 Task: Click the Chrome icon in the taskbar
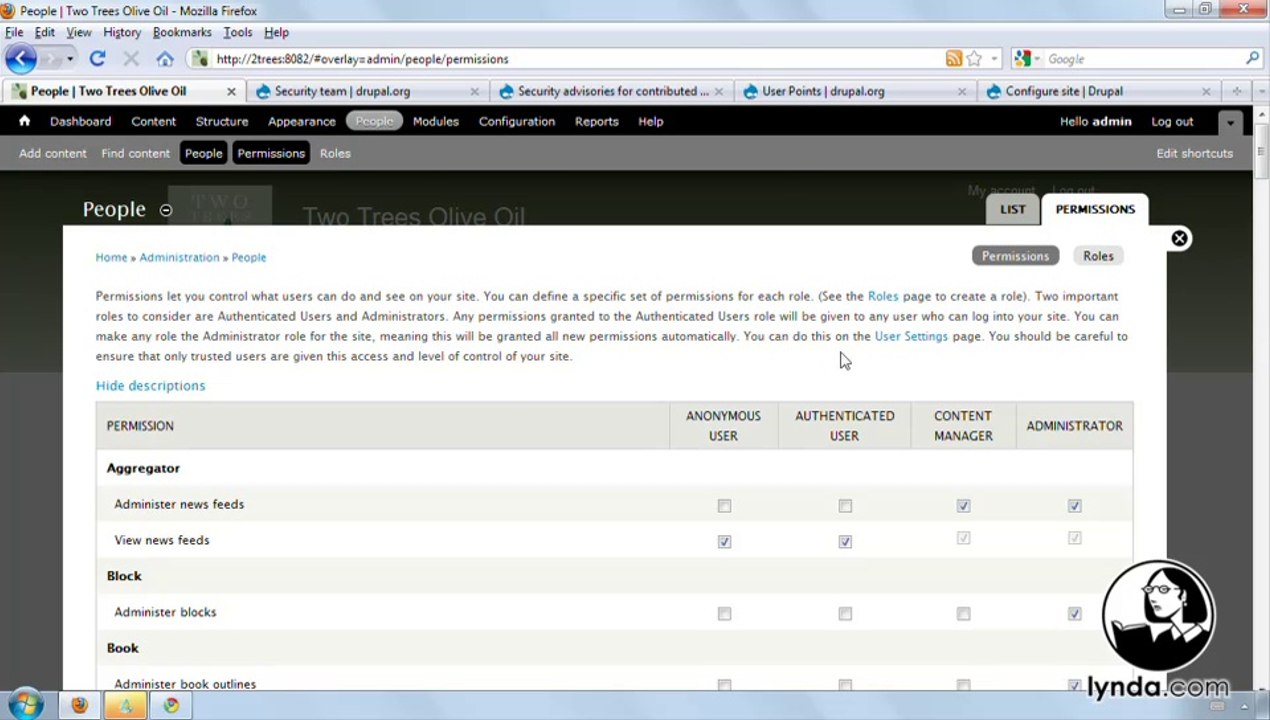171,705
